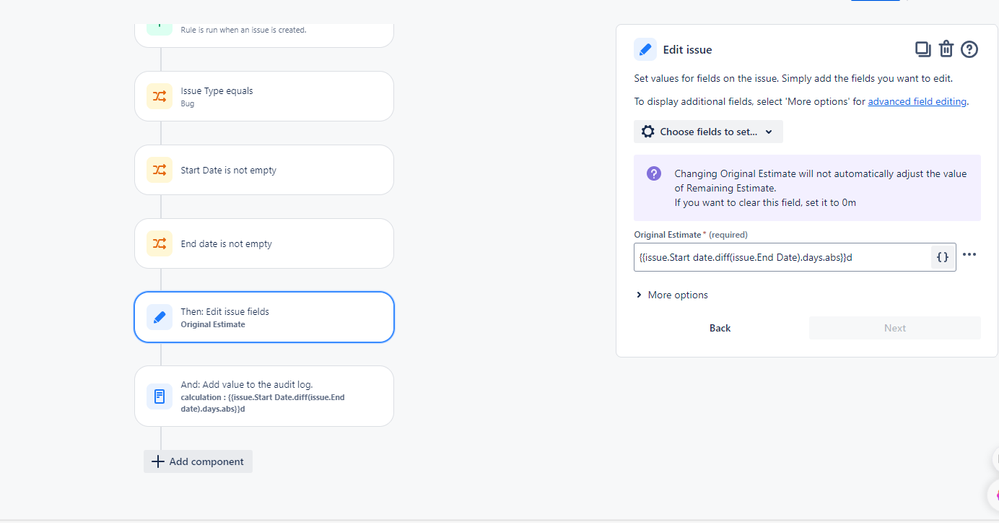Click the purple info icon in notice

click(654, 174)
